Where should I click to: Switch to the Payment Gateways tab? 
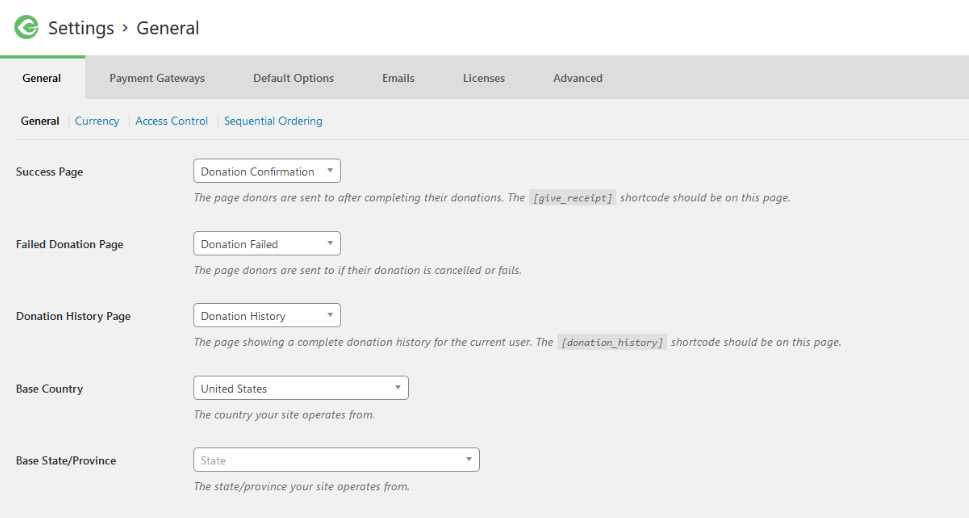(x=157, y=78)
